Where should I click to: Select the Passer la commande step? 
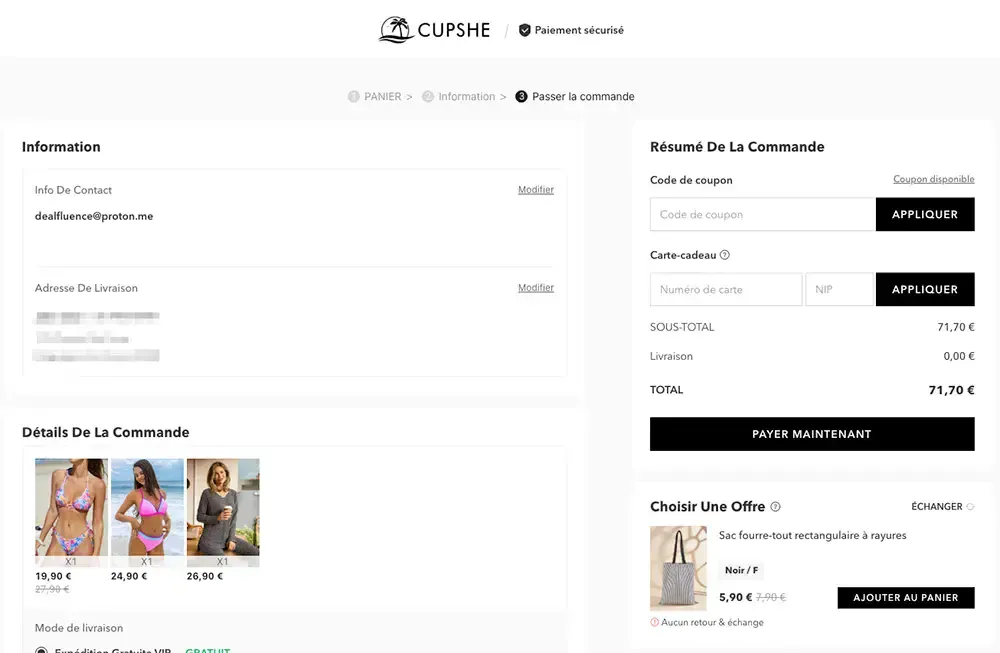click(575, 96)
